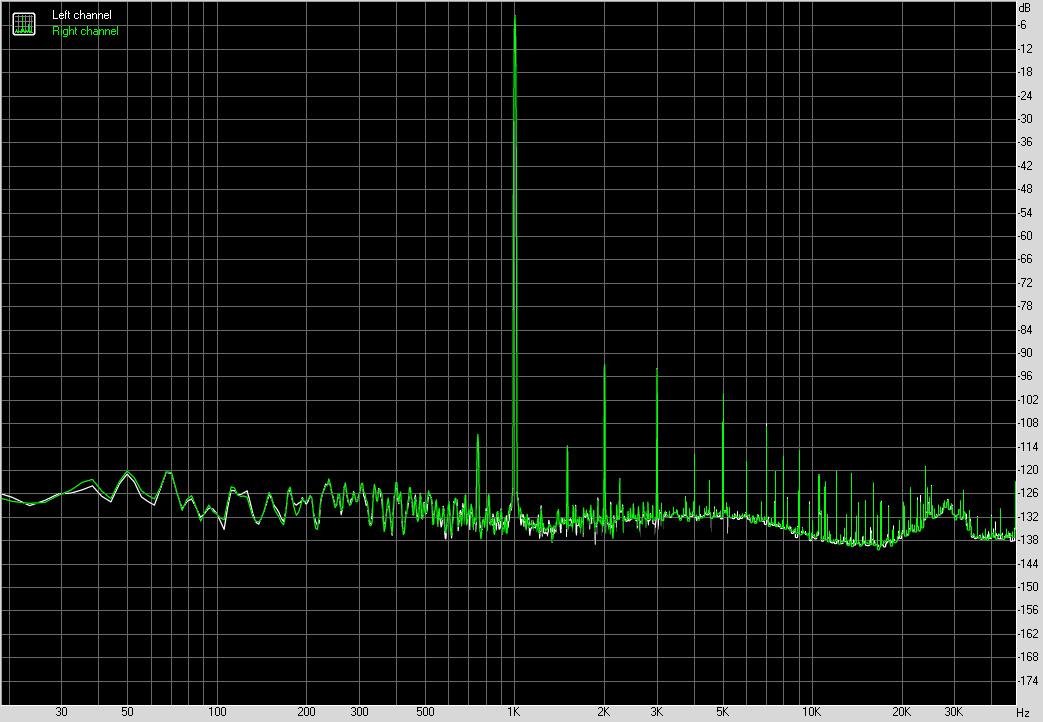Click the 50 label on the frequency axis
The height and width of the screenshot is (722, 1043).
127,712
